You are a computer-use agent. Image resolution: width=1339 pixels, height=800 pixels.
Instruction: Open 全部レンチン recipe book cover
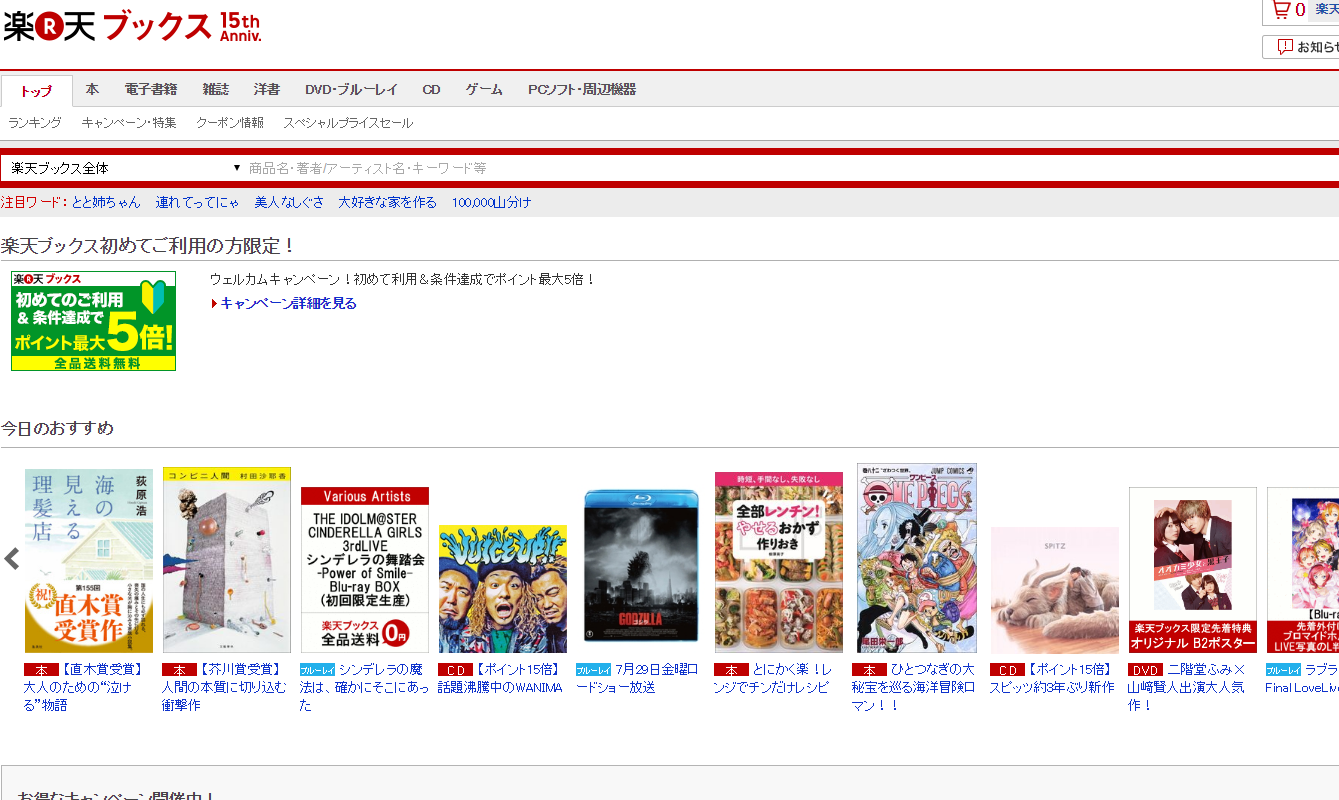click(x=779, y=563)
